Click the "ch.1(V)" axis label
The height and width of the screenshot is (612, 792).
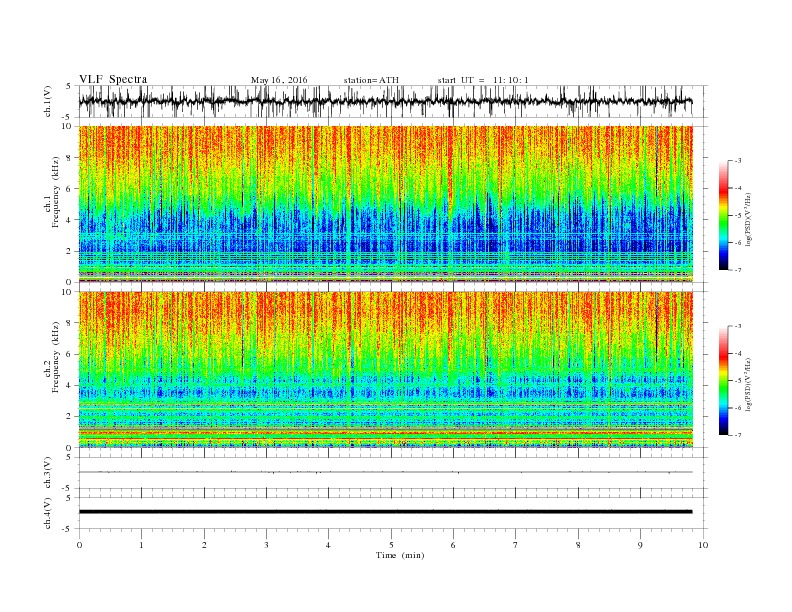48,101
